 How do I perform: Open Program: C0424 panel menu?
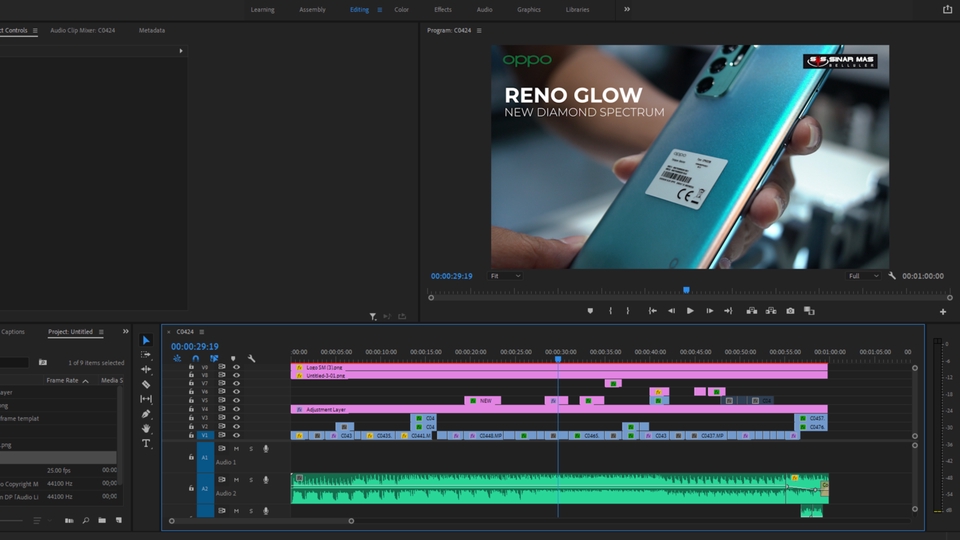[x=479, y=31]
